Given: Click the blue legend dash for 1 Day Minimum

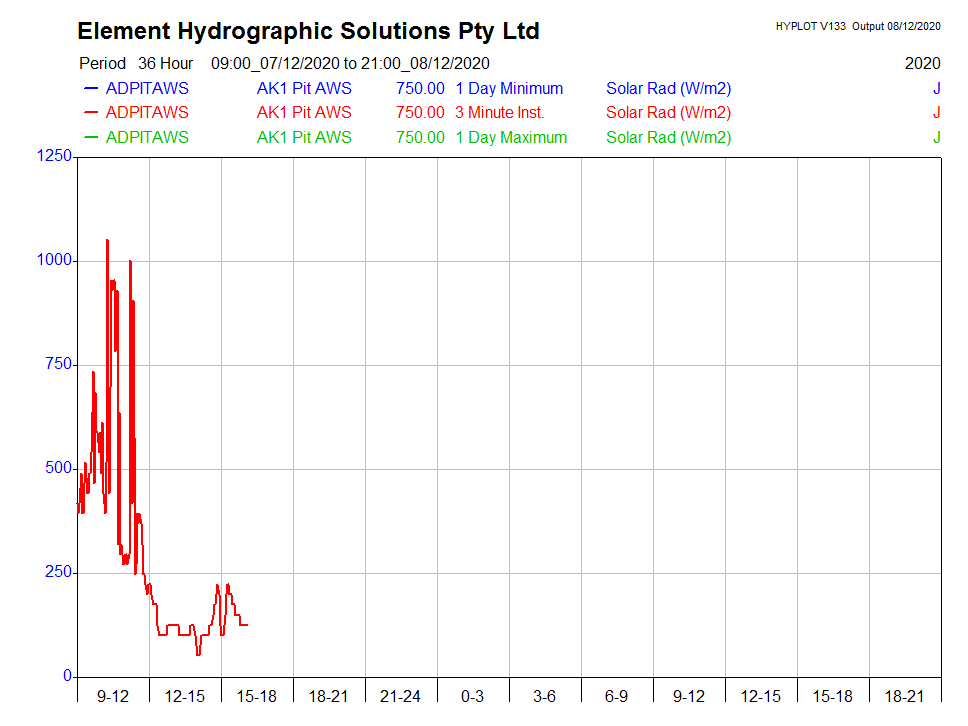Looking at the screenshot, I should (91, 88).
